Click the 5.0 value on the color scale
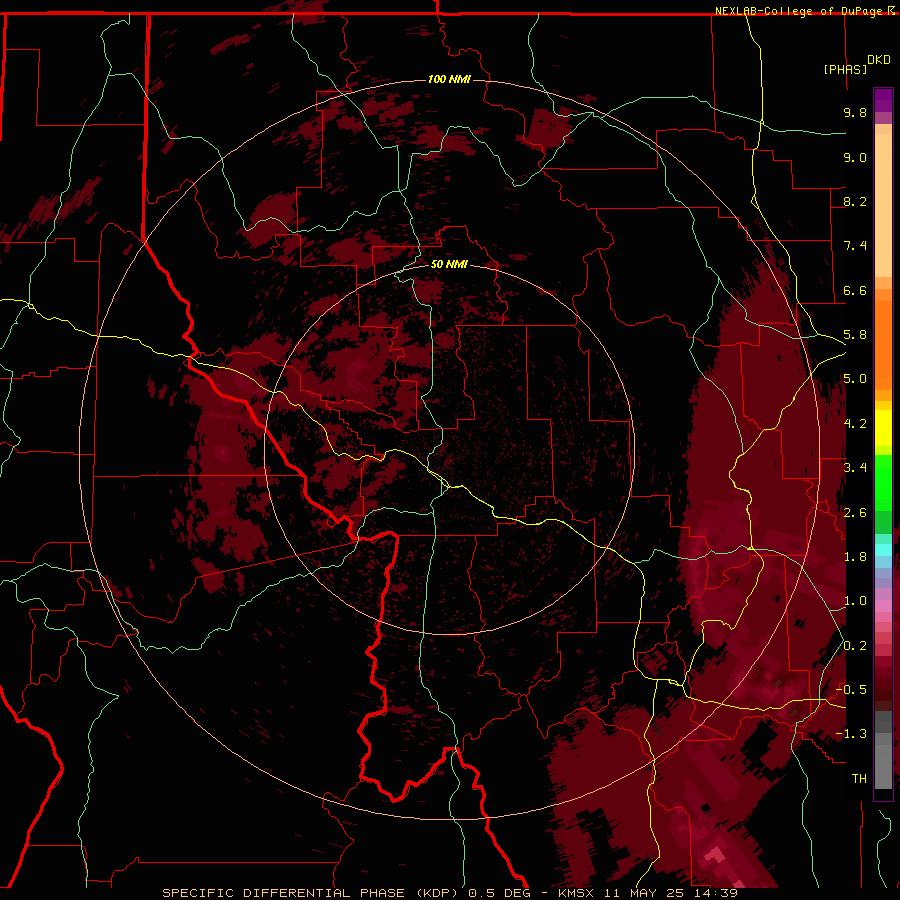 tap(855, 379)
